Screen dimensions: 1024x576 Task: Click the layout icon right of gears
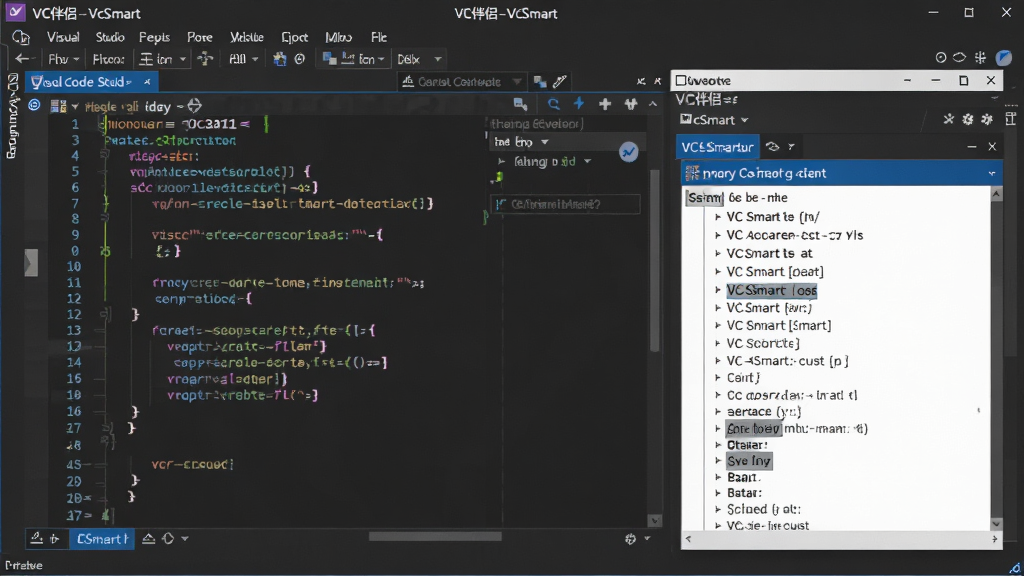coord(1010,119)
